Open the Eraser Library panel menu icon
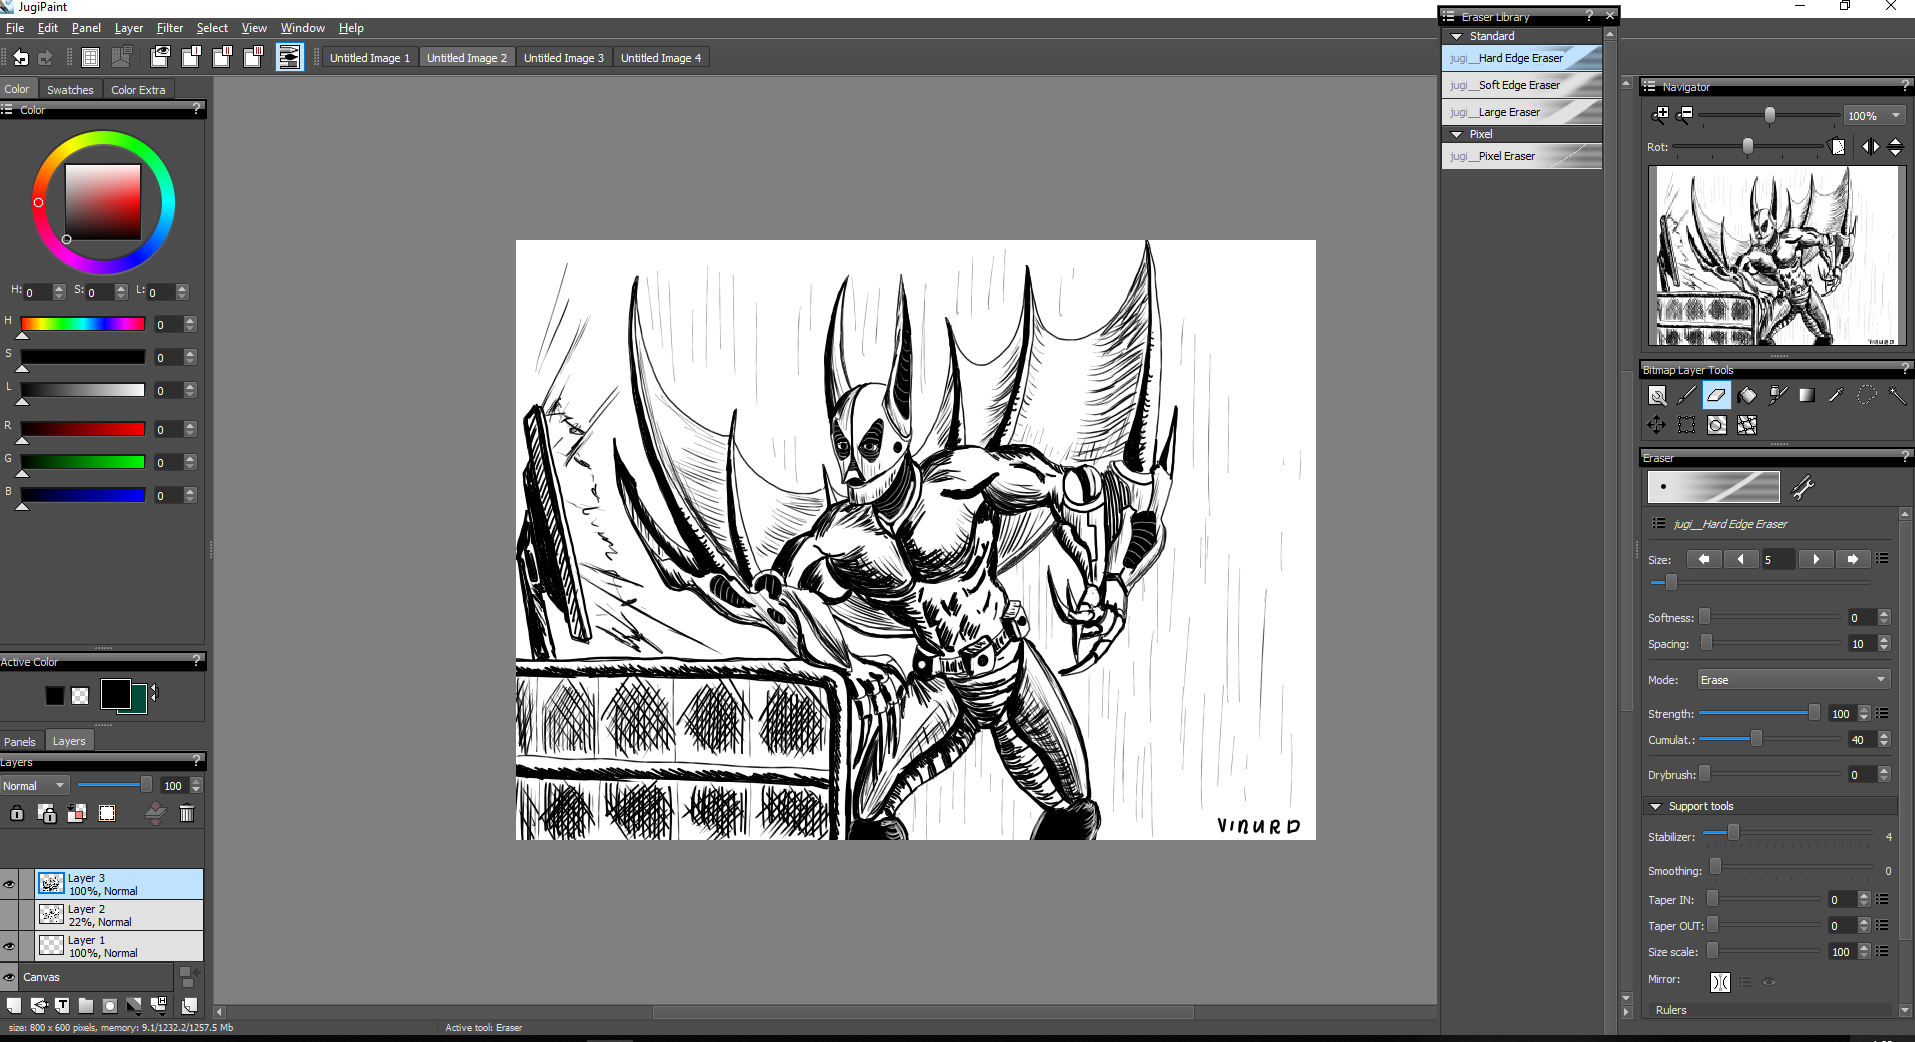The width and height of the screenshot is (1915, 1042). (1448, 16)
